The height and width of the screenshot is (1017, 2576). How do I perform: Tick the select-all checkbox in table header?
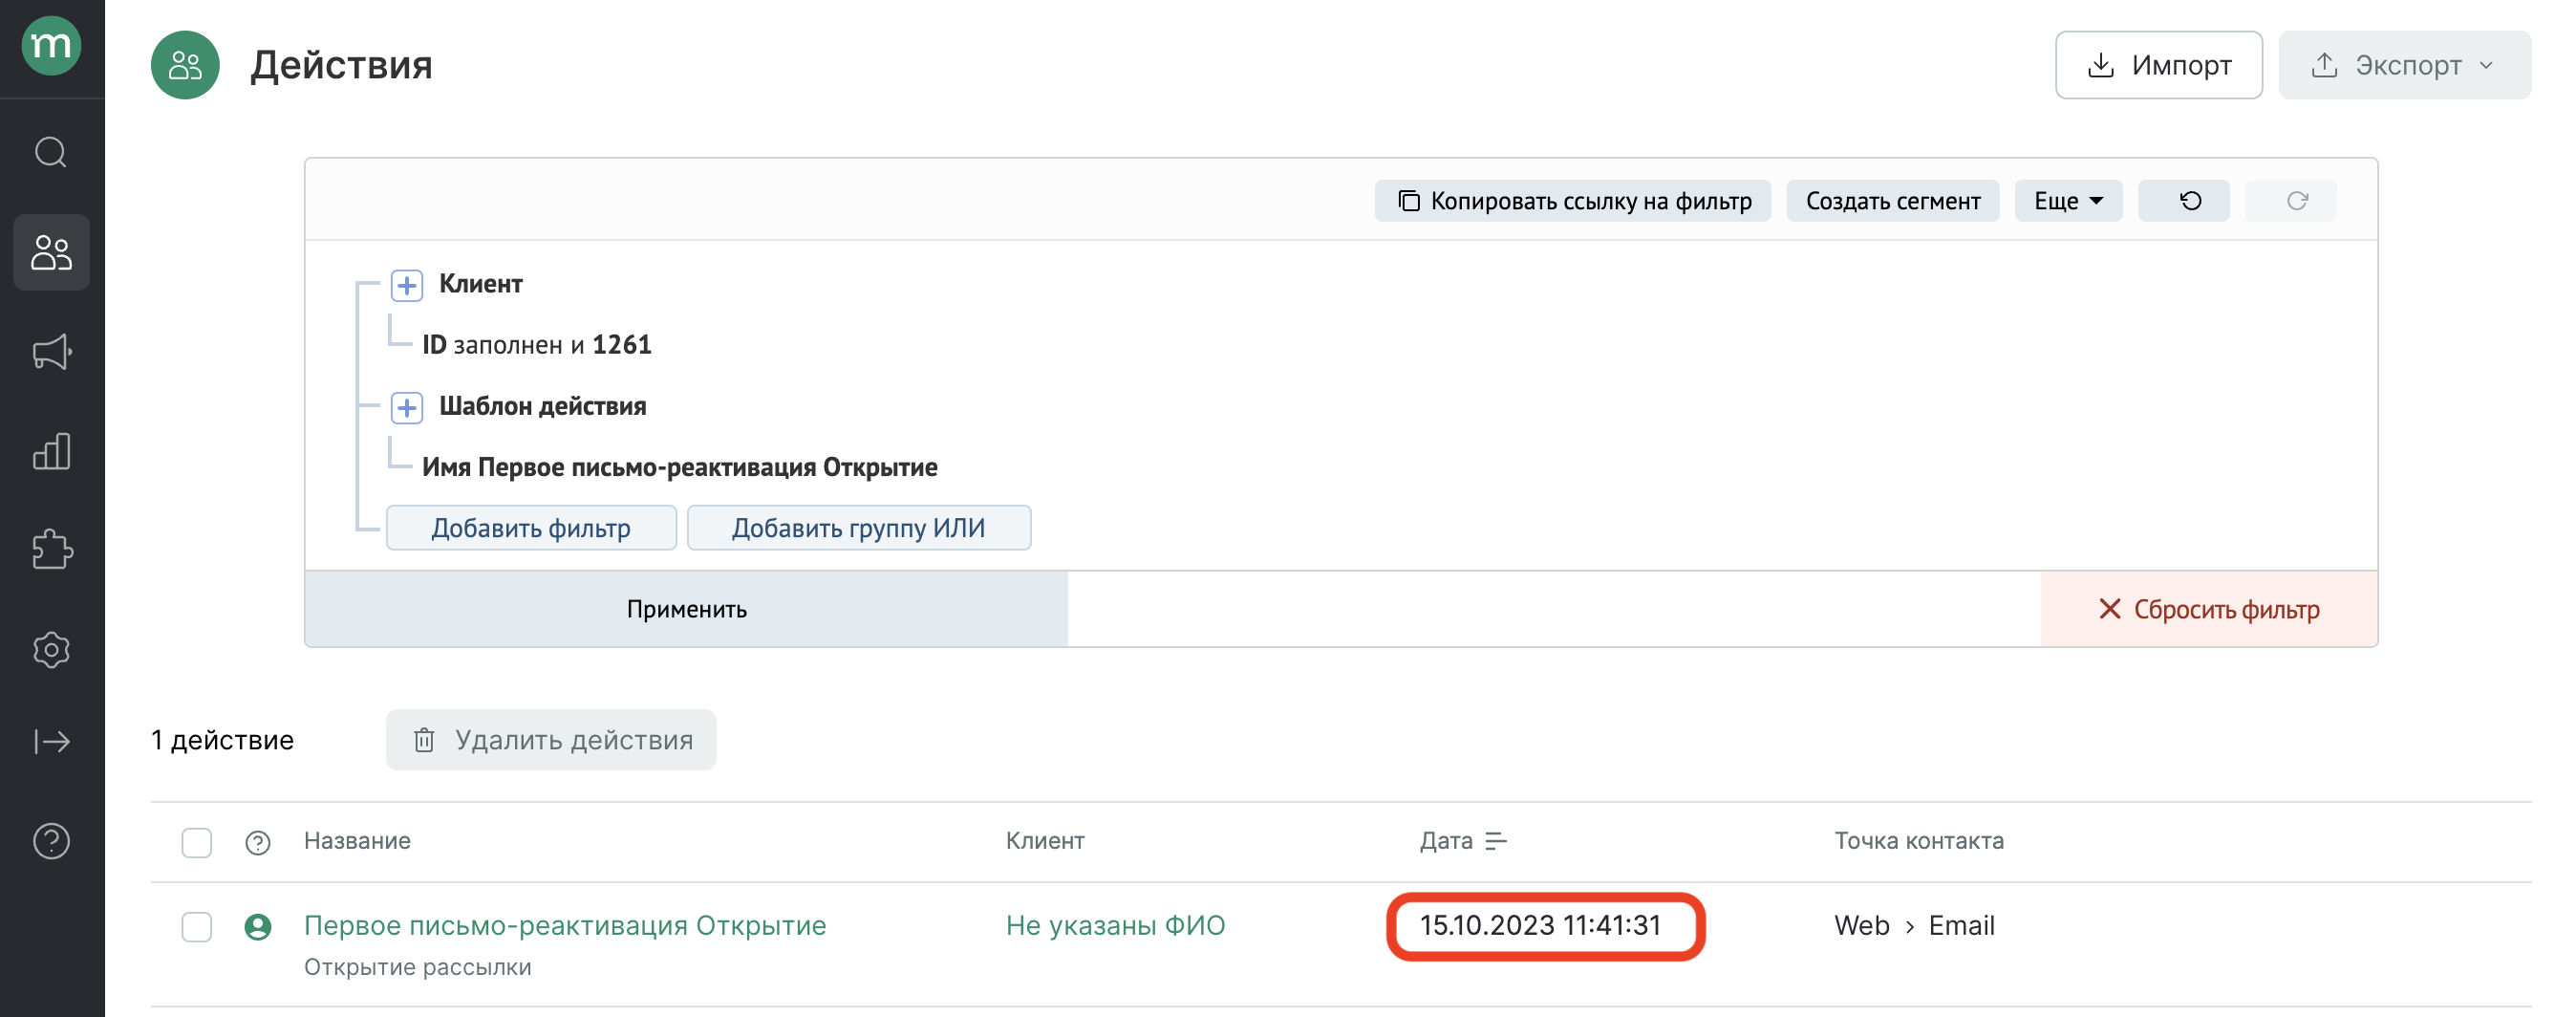(x=197, y=842)
